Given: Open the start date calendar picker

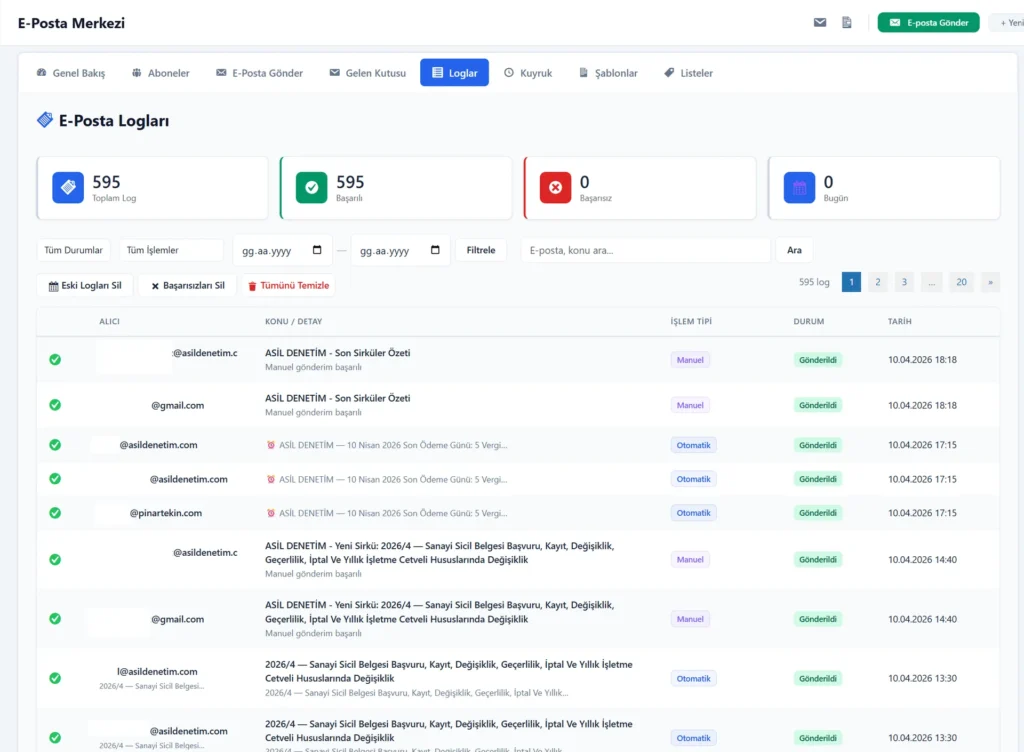Looking at the screenshot, I should point(317,250).
